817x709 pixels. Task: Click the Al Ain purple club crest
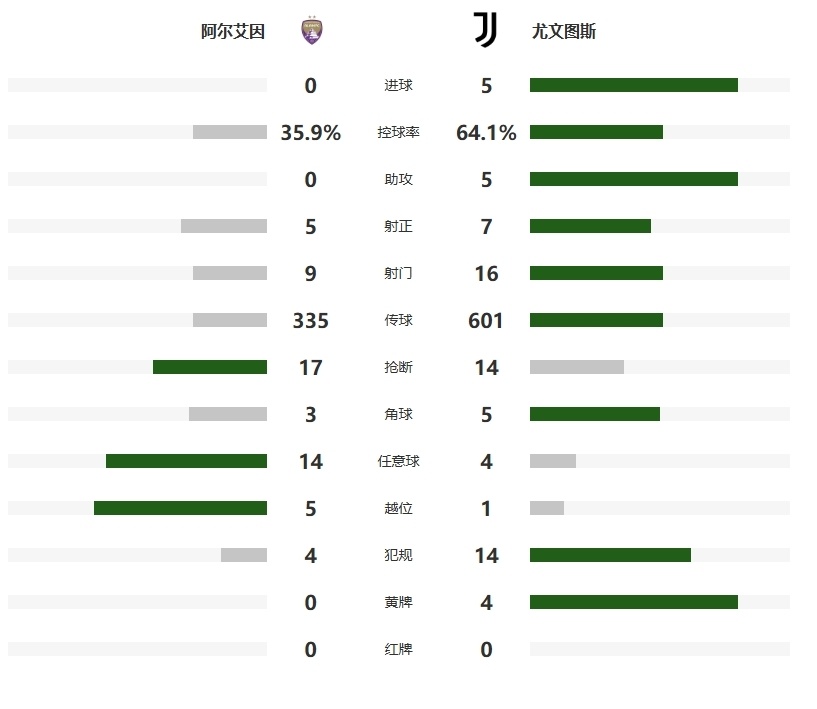point(312,30)
